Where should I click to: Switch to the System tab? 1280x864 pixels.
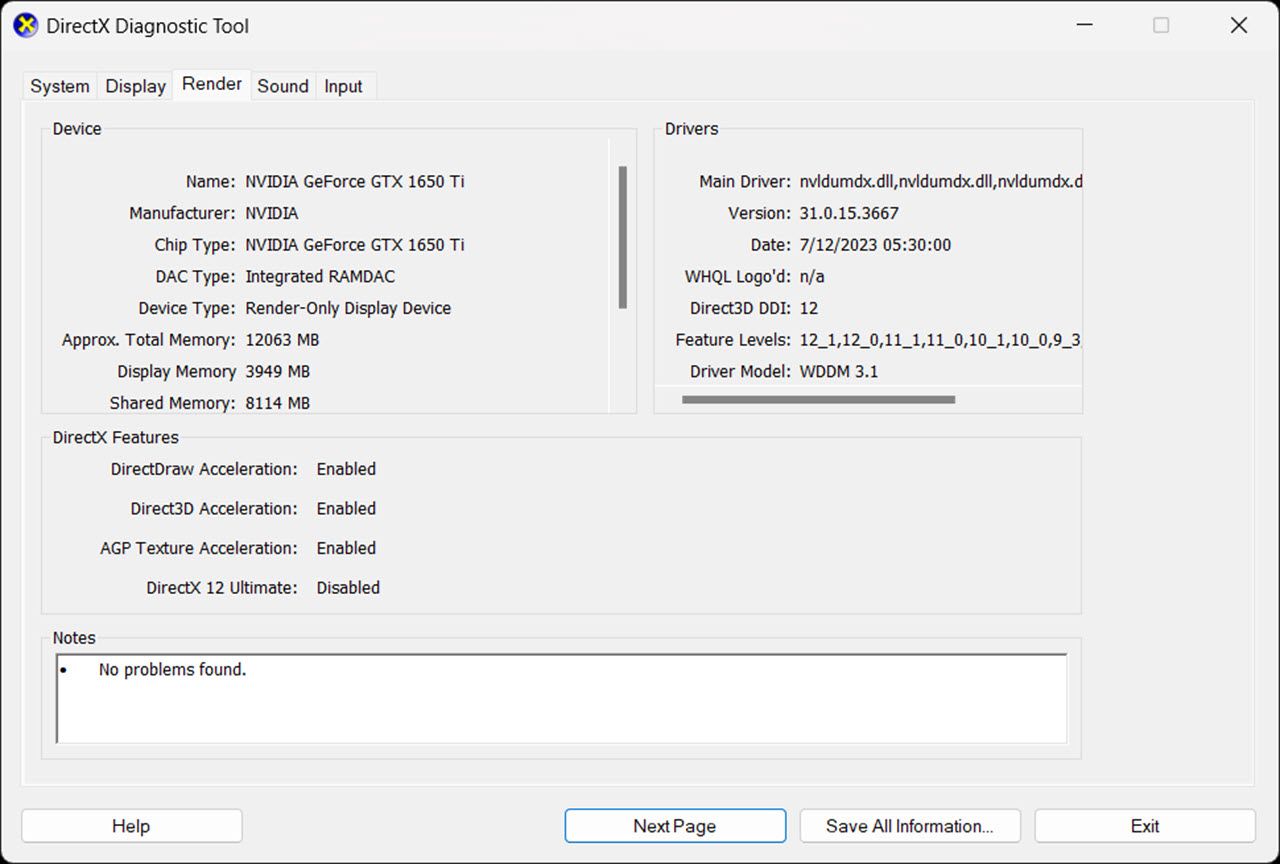[x=59, y=86]
